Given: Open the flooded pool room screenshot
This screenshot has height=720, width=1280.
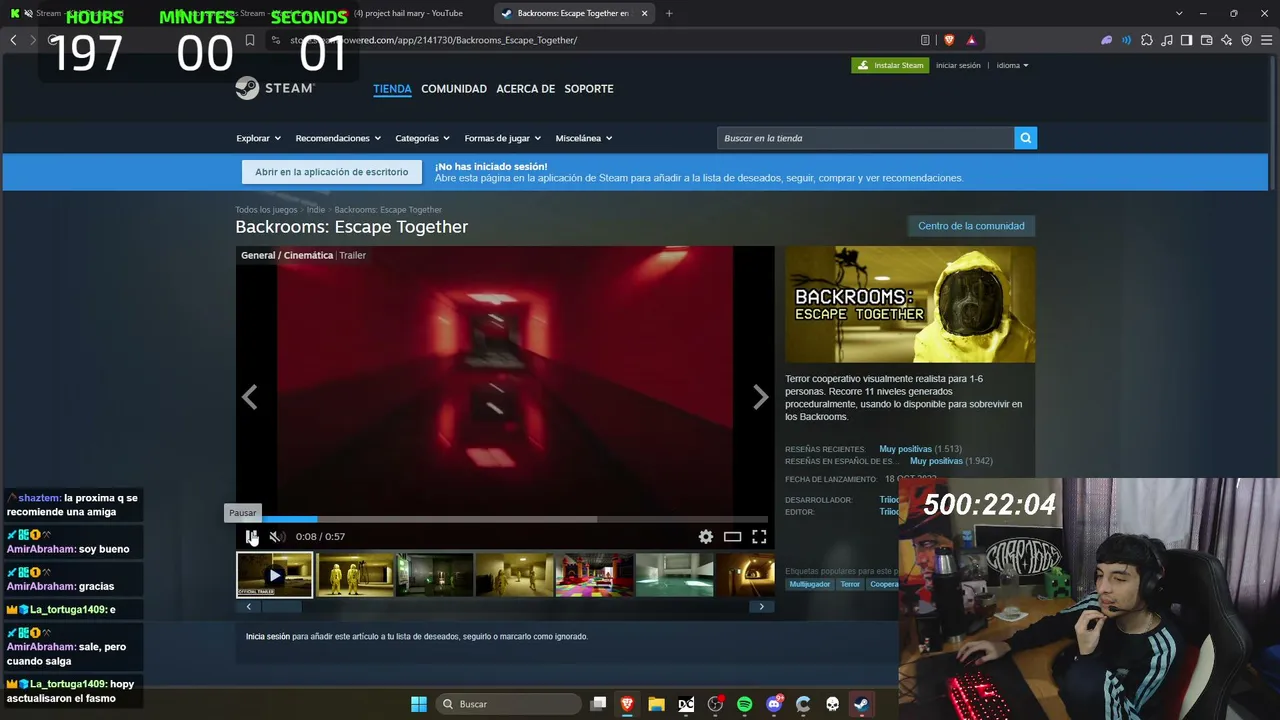Looking at the screenshot, I should [675, 575].
